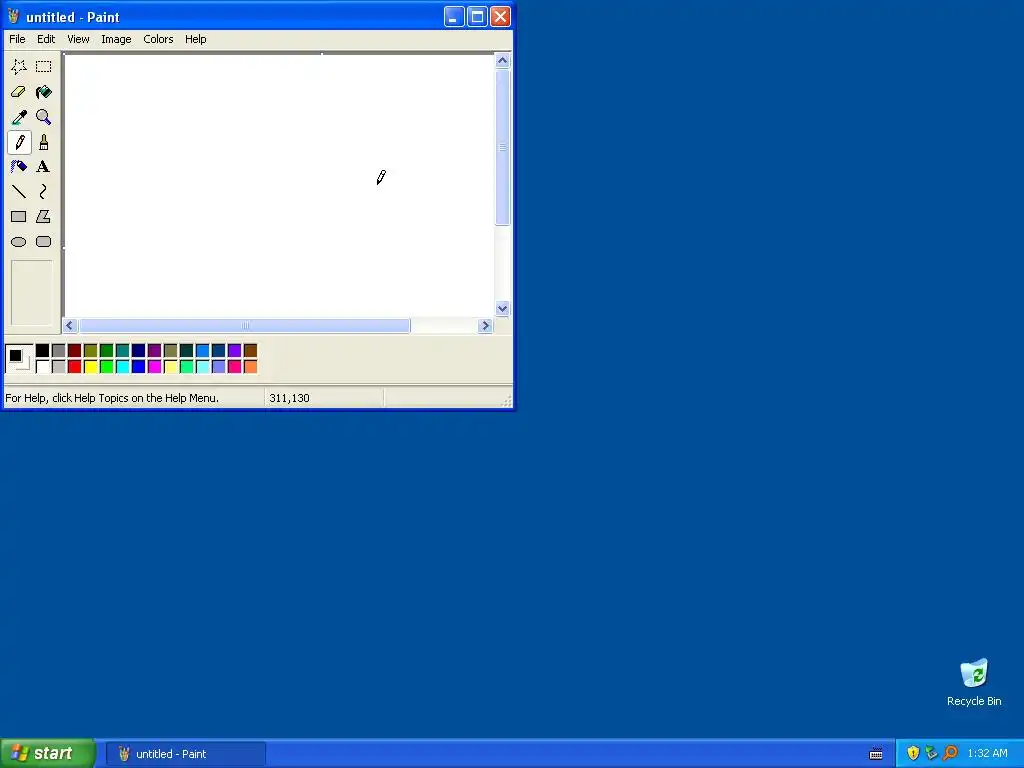Activate the Pick Color eyedropper tool
Image resolution: width=1024 pixels, height=768 pixels.
[x=19, y=117]
